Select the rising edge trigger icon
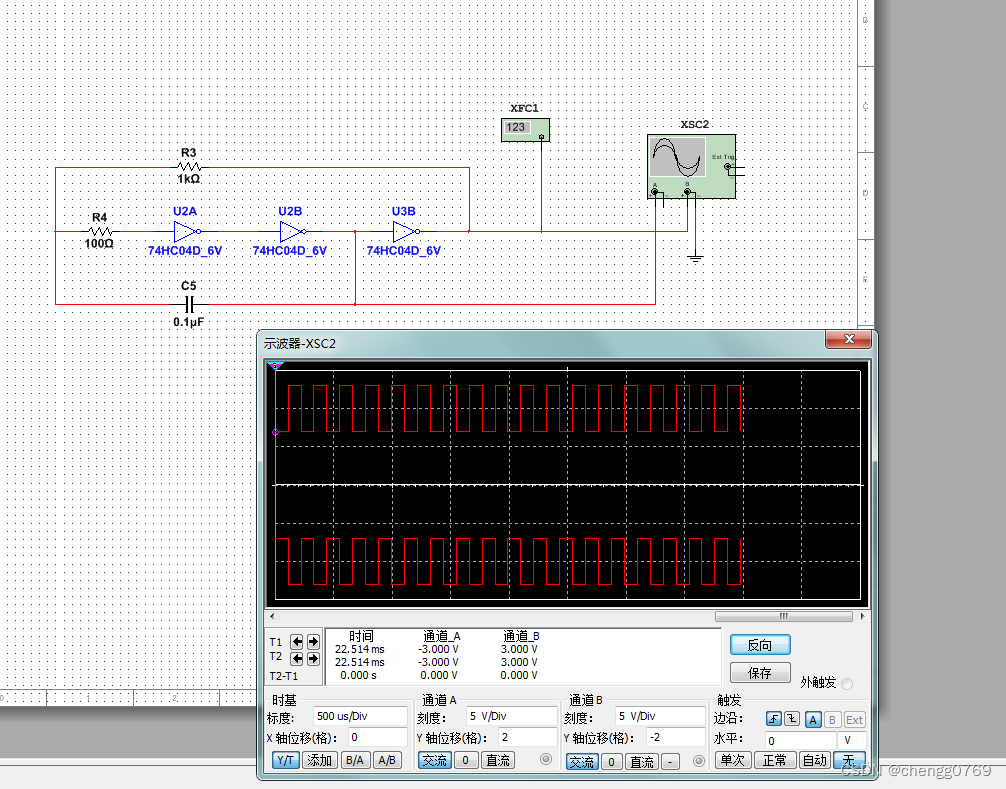The height and width of the screenshot is (789, 1006). pyautogui.click(x=773, y=719)
